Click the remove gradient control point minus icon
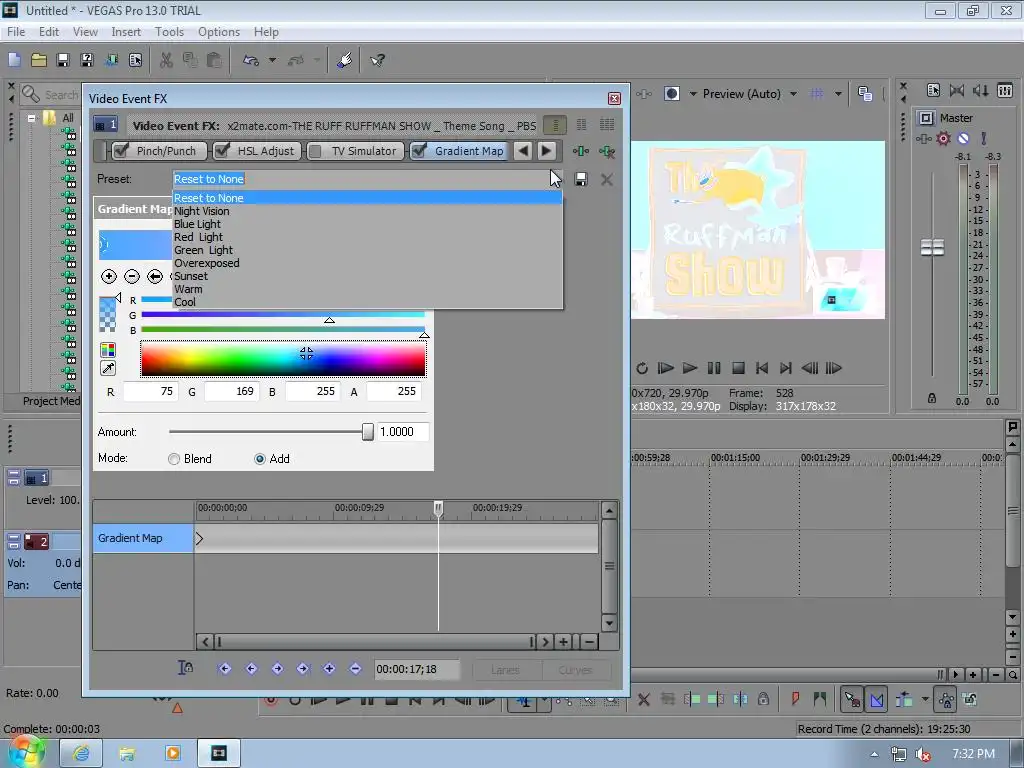 [x=132, y=276]
